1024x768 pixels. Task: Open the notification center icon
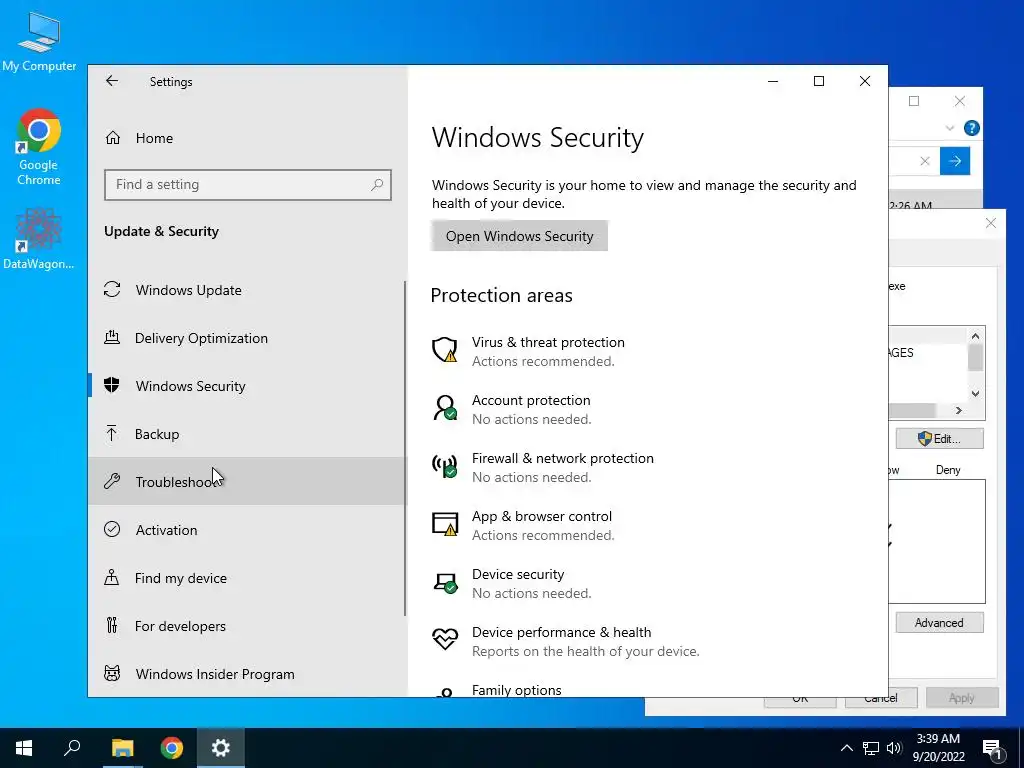pyautogui.click(x=992, y=749)
